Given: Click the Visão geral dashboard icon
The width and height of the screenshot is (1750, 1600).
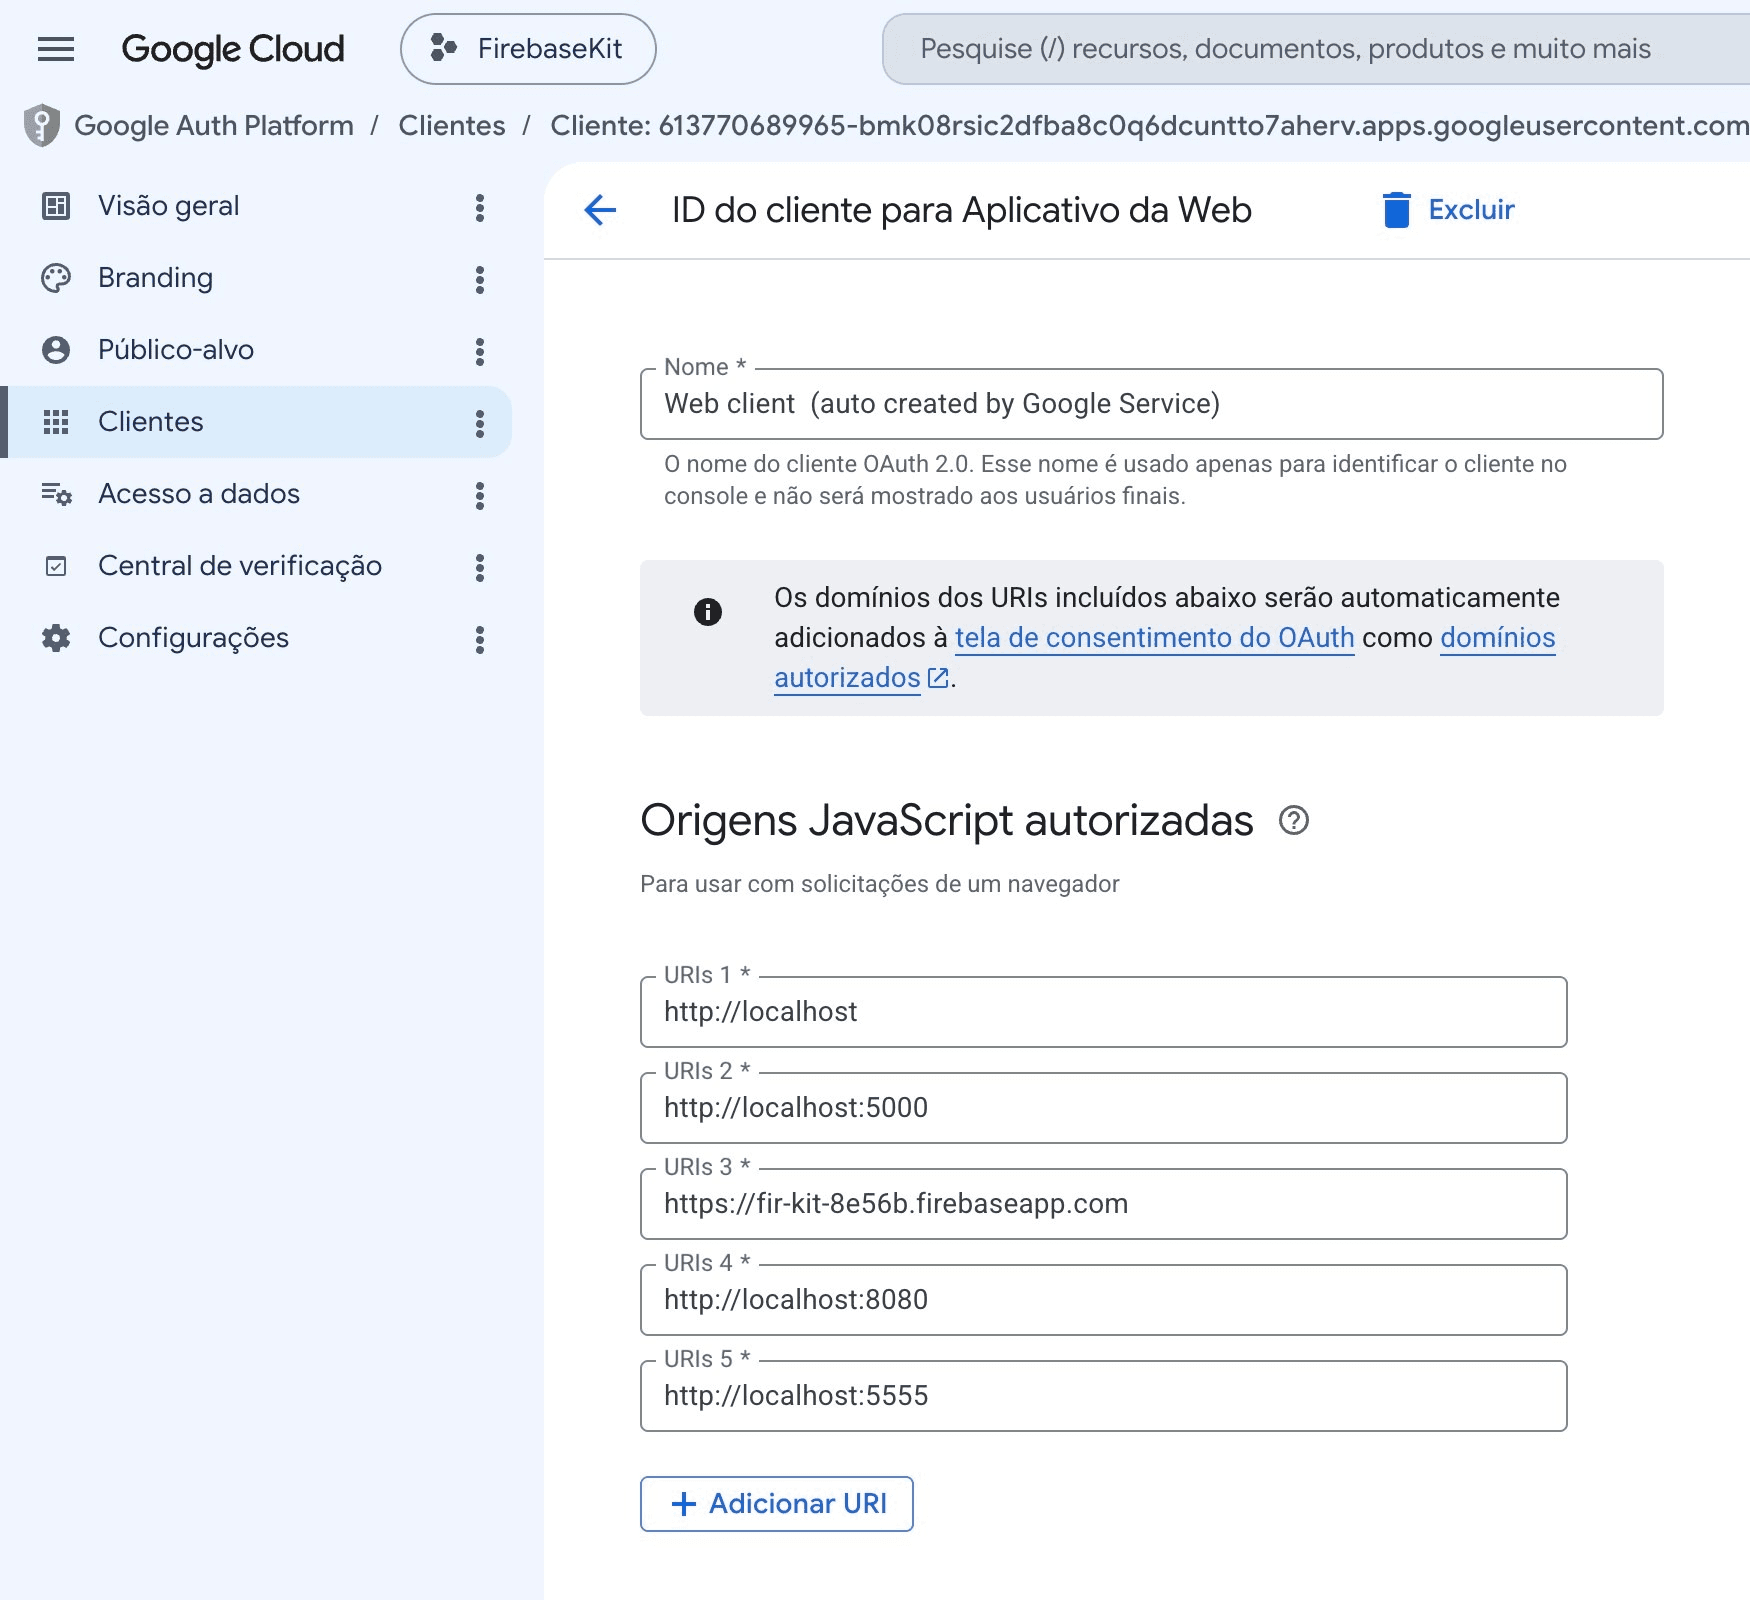Looking at the screenshot, I should coord(56,206).
